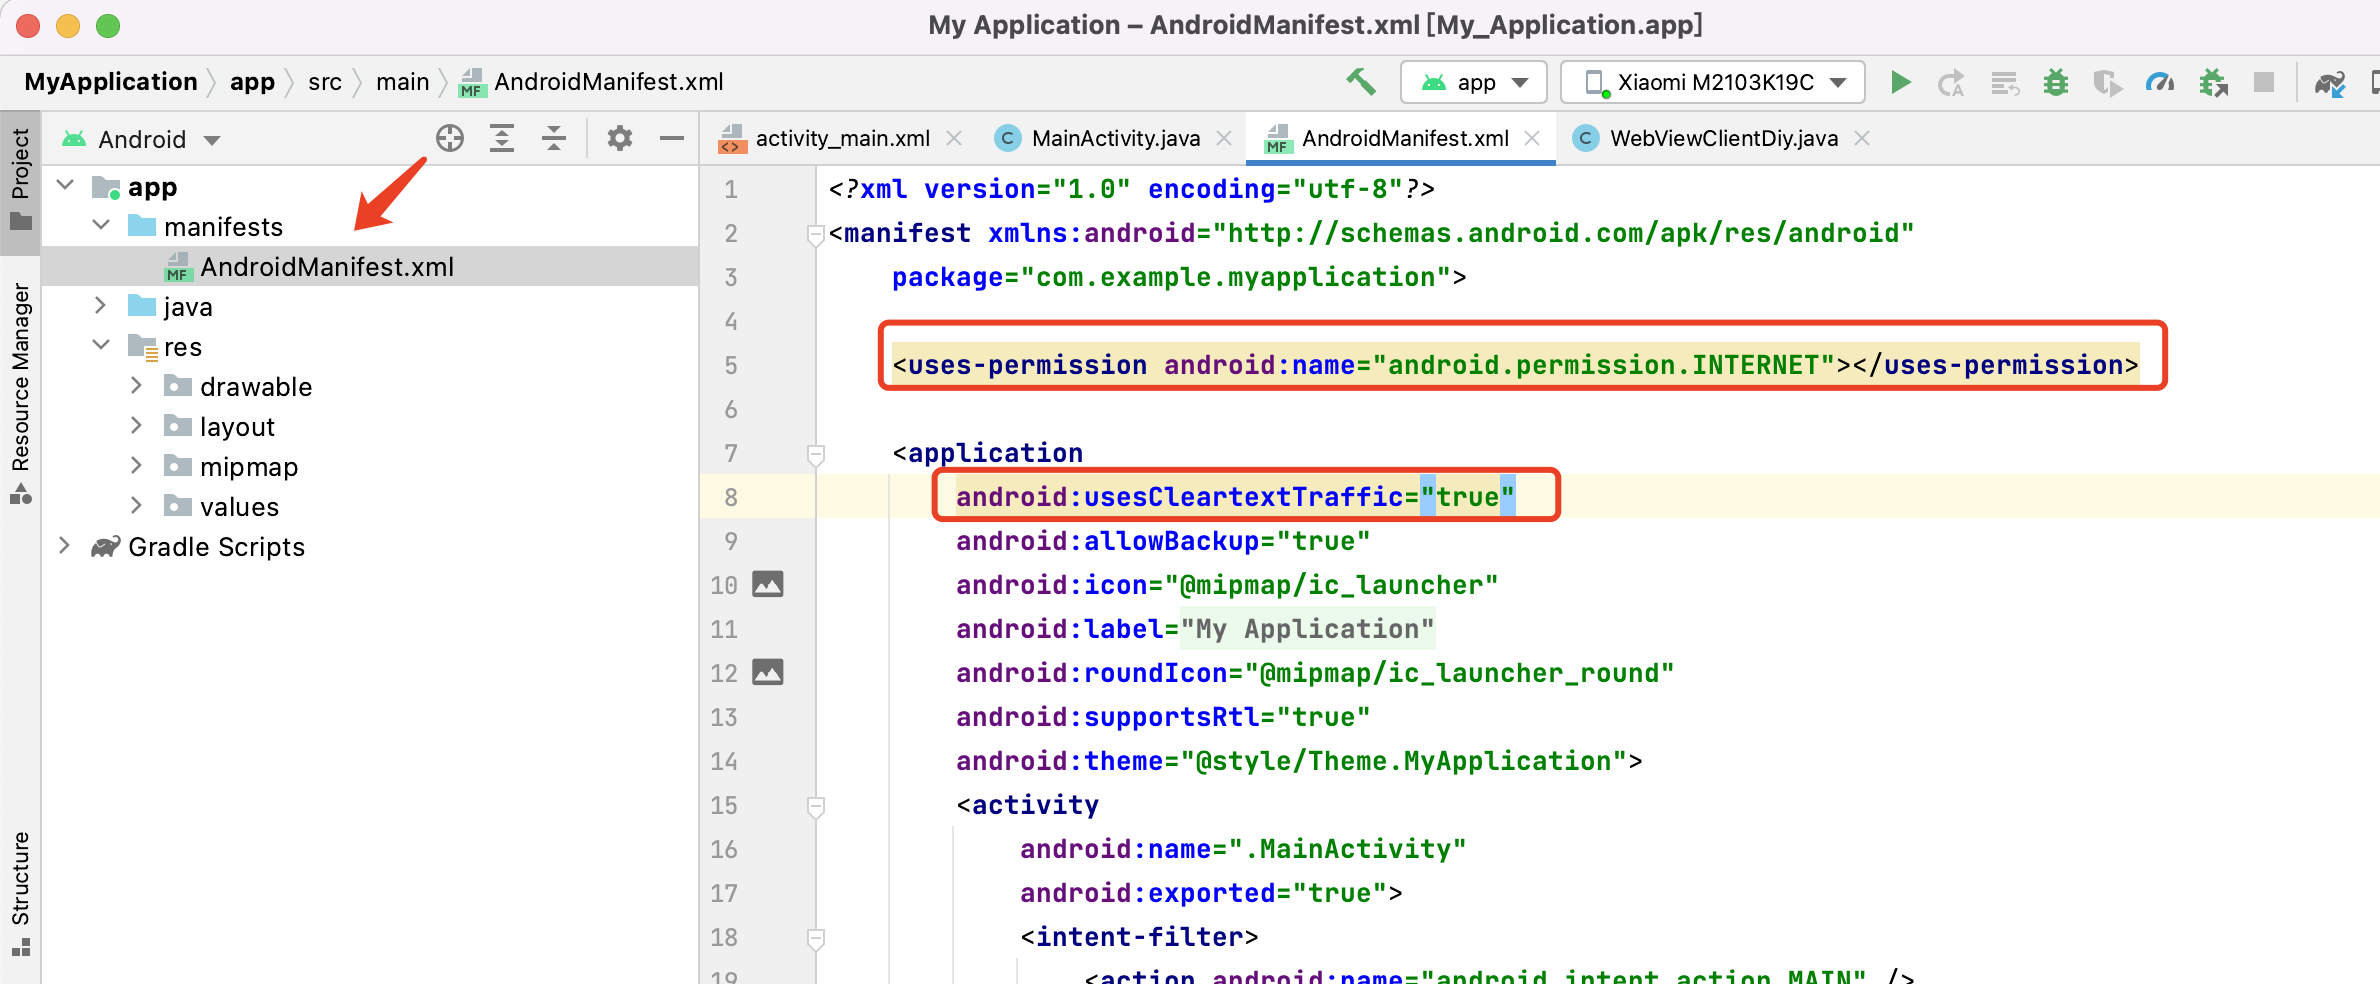Open the Android project view dropdown
Screen dimensions: 2380x984
coord(141,139)
